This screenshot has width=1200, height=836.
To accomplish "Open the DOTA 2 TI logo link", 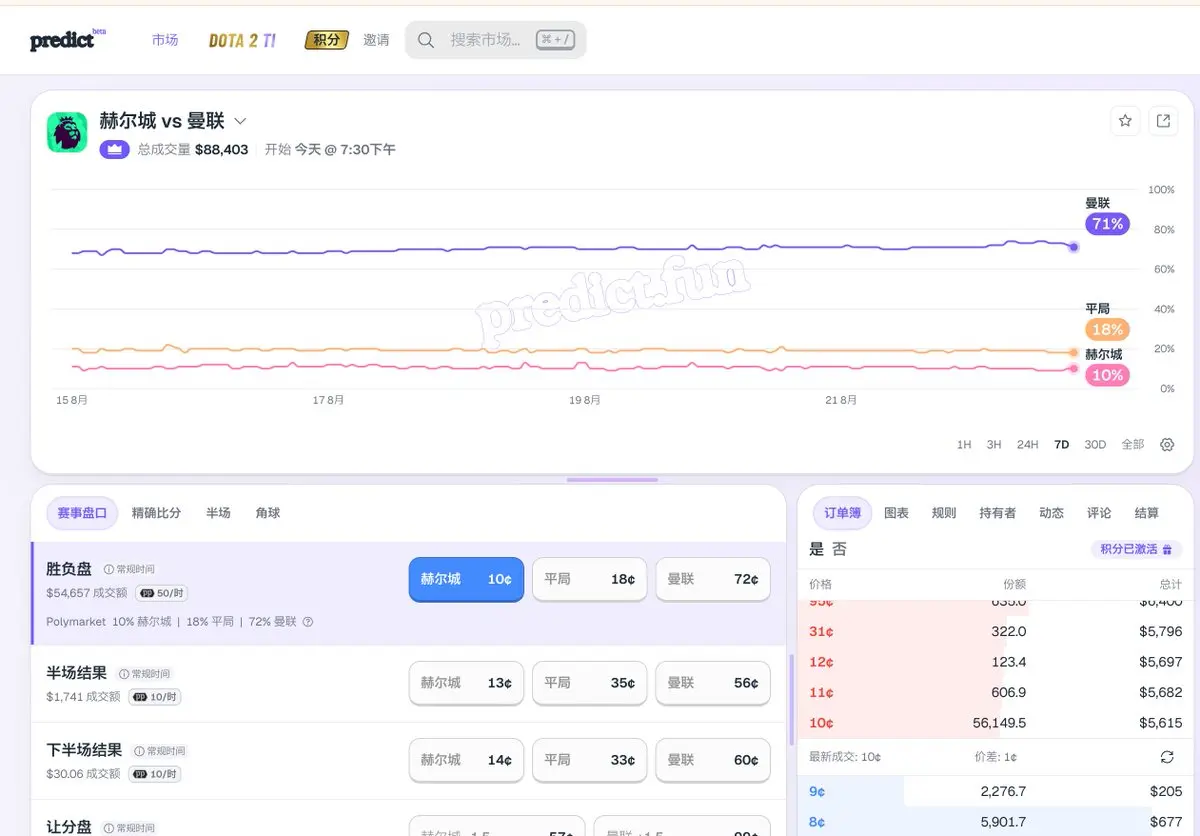I will click(x=242, y=40).
